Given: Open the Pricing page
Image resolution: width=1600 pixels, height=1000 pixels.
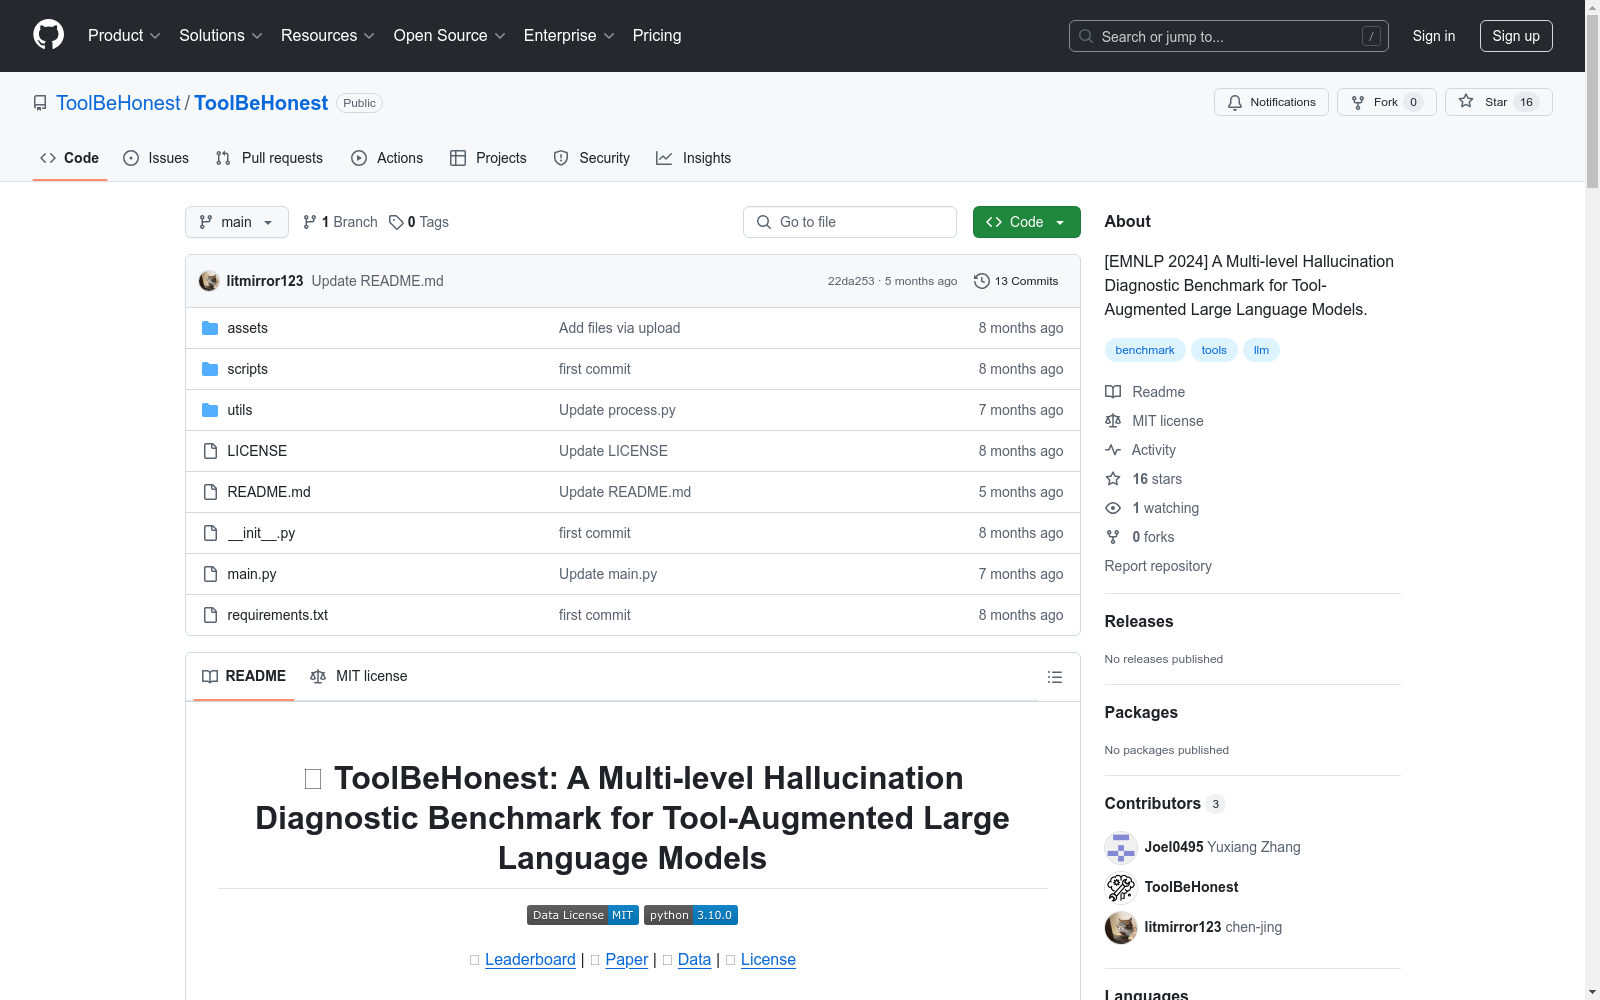Looking at the screenshot, I should point(657,36).
